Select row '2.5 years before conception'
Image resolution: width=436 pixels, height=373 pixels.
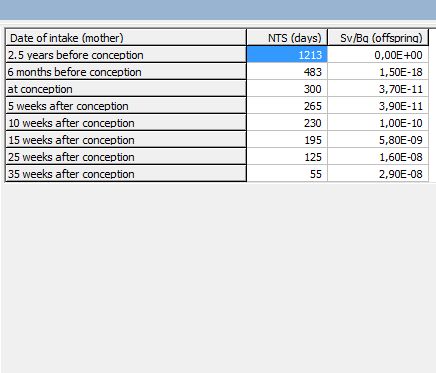126,54
